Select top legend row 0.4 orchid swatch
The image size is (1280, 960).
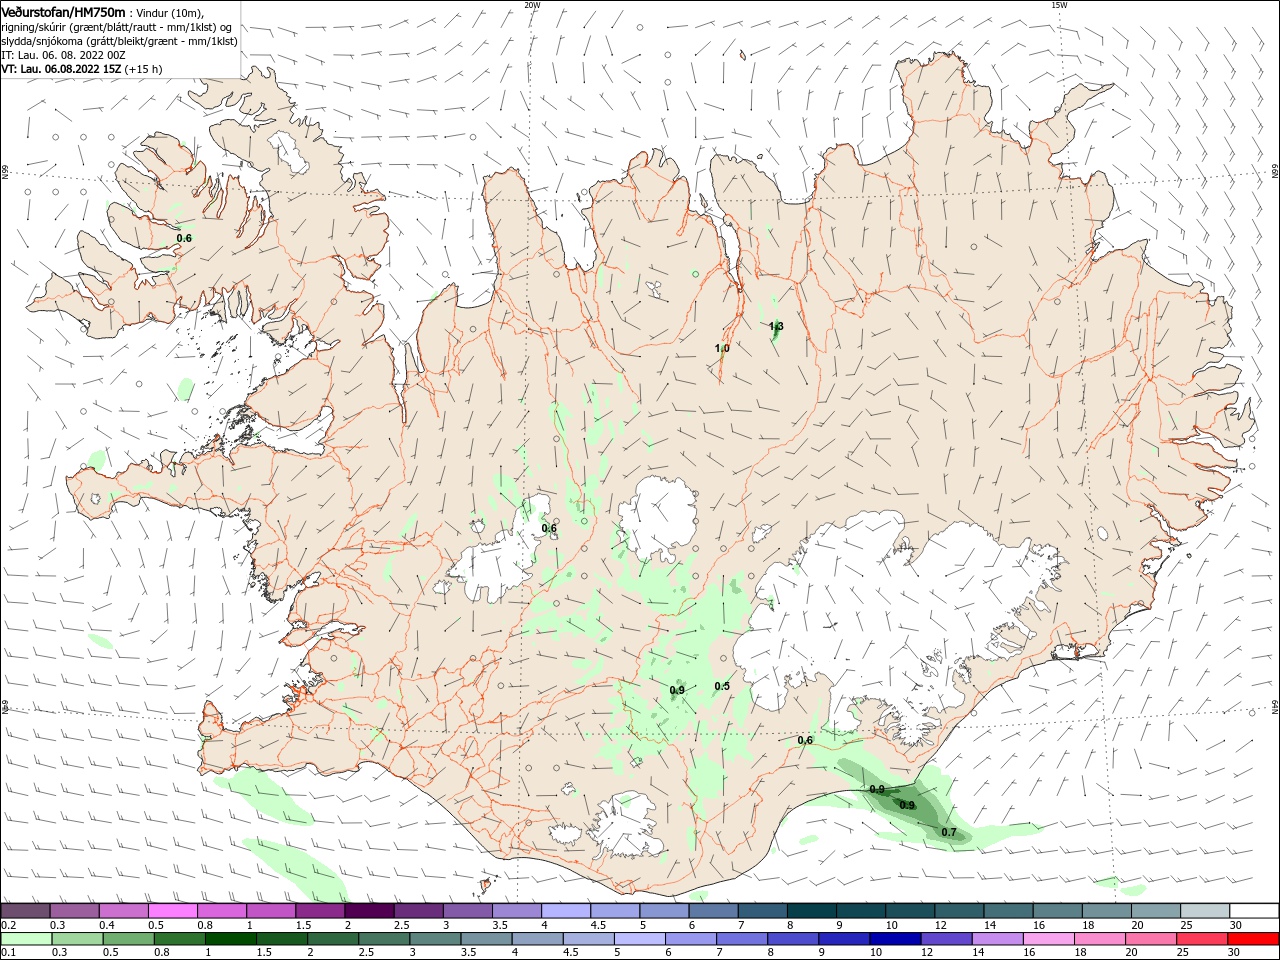124,910
